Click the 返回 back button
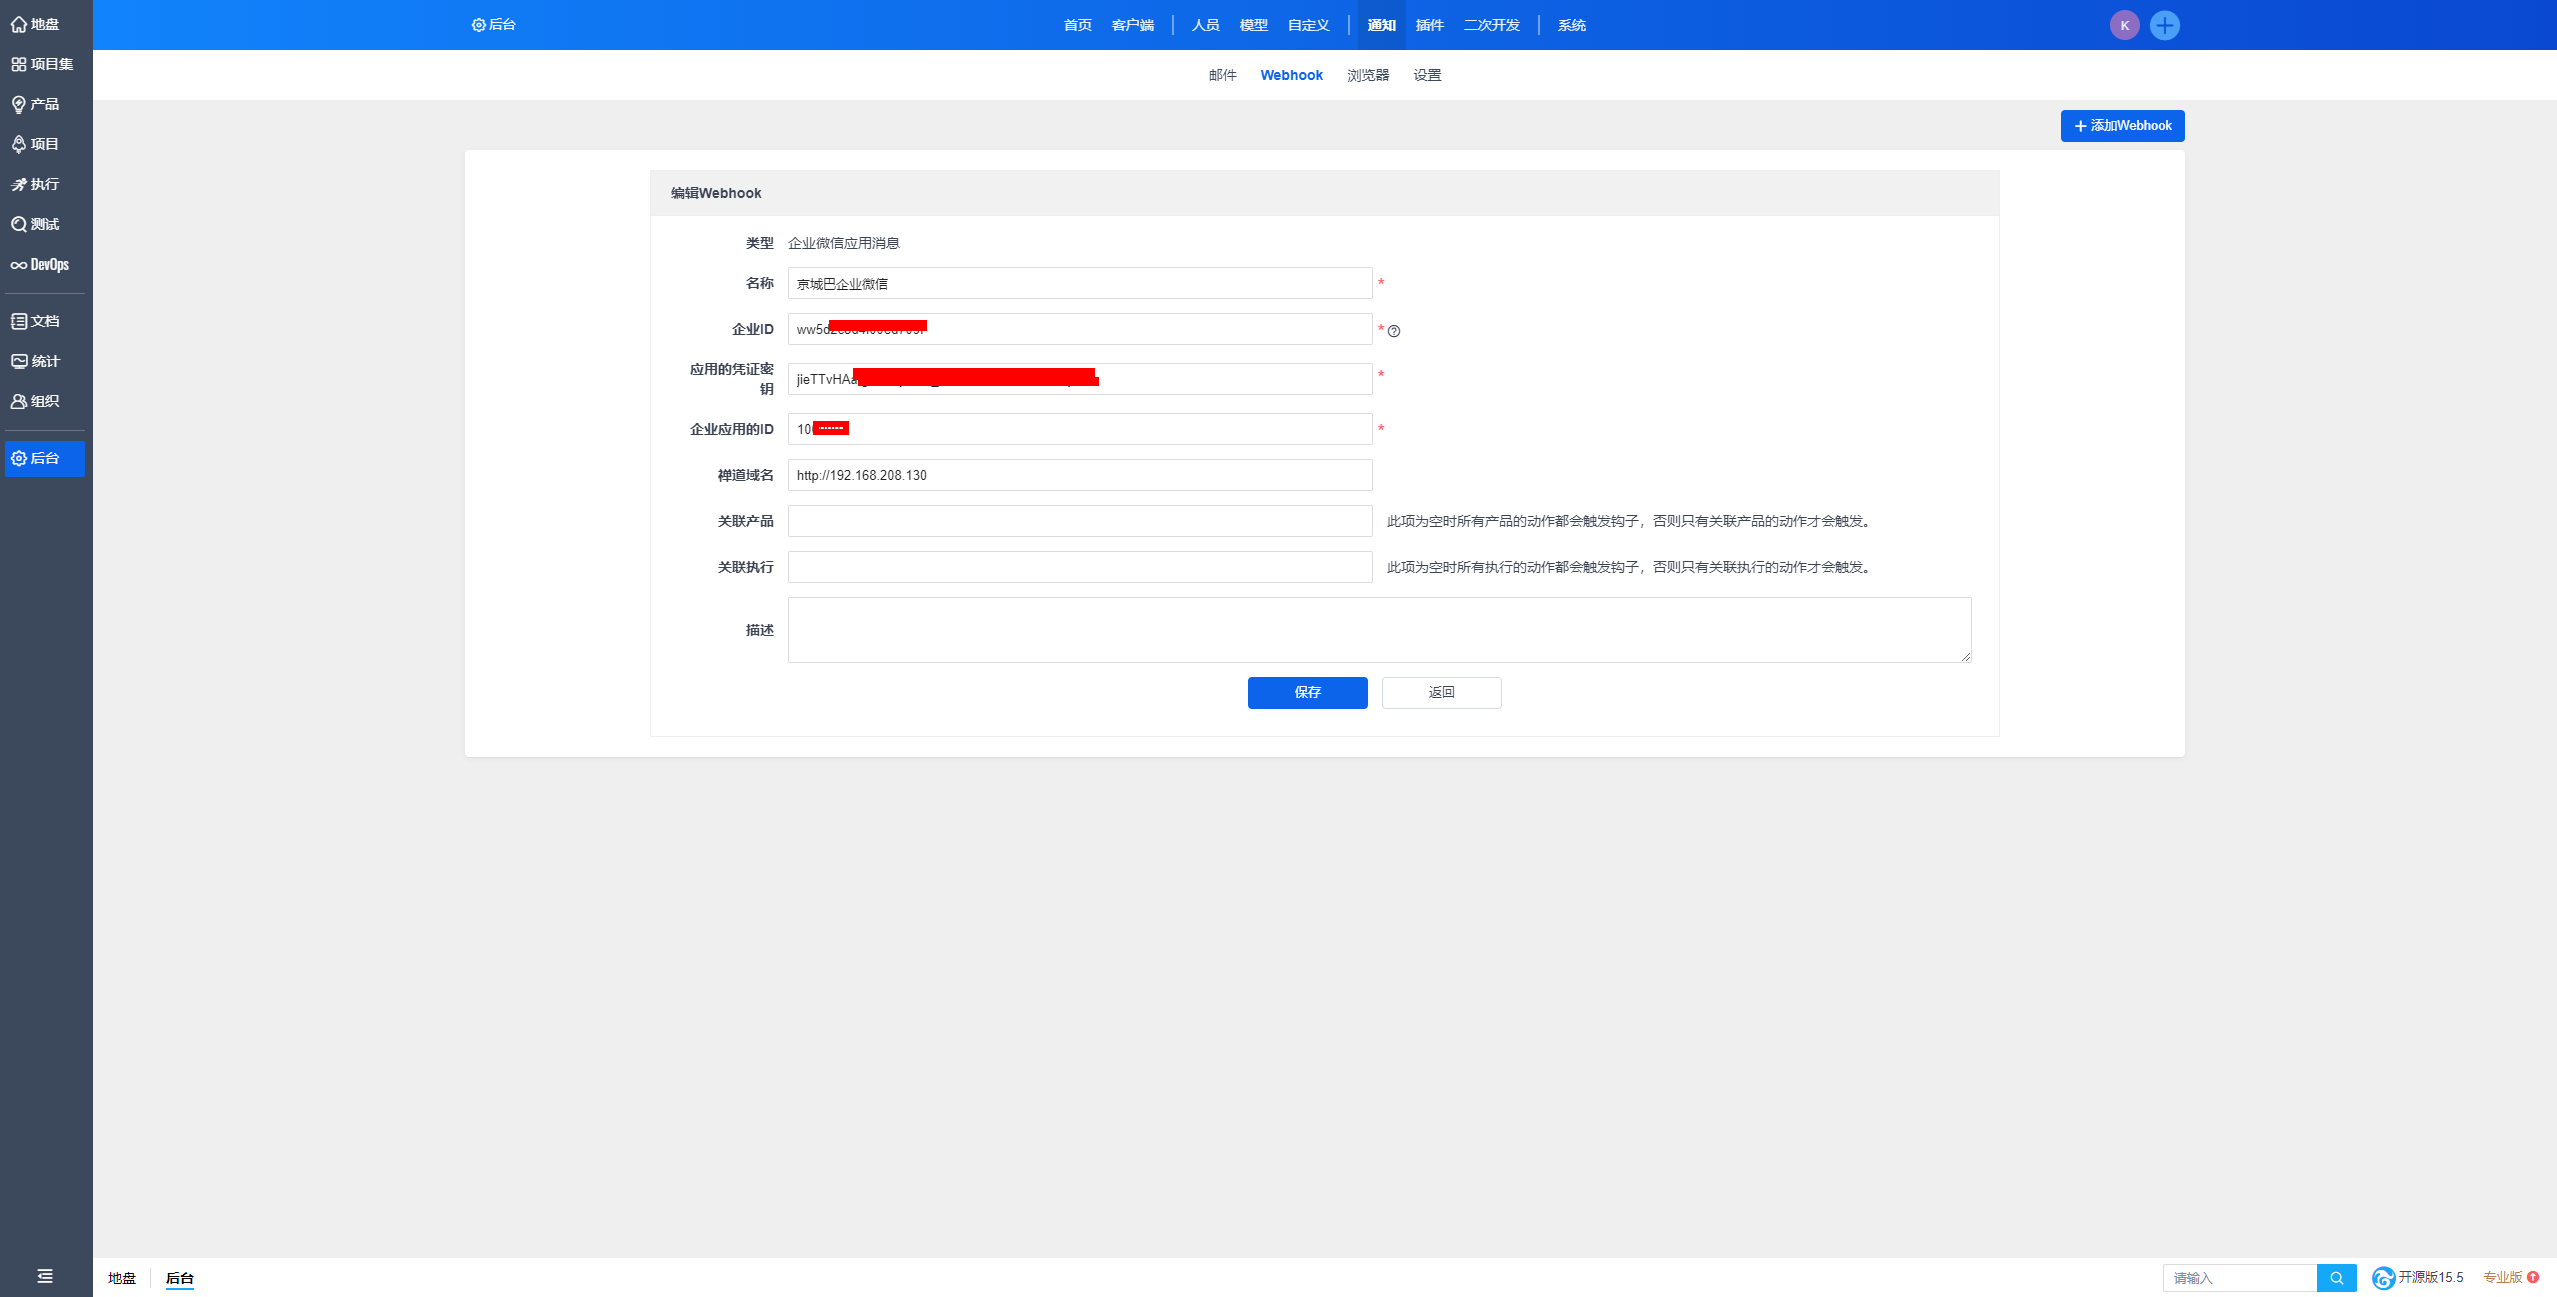The height and width of the screenshot is (1297, 2557). click(1441, 692)
